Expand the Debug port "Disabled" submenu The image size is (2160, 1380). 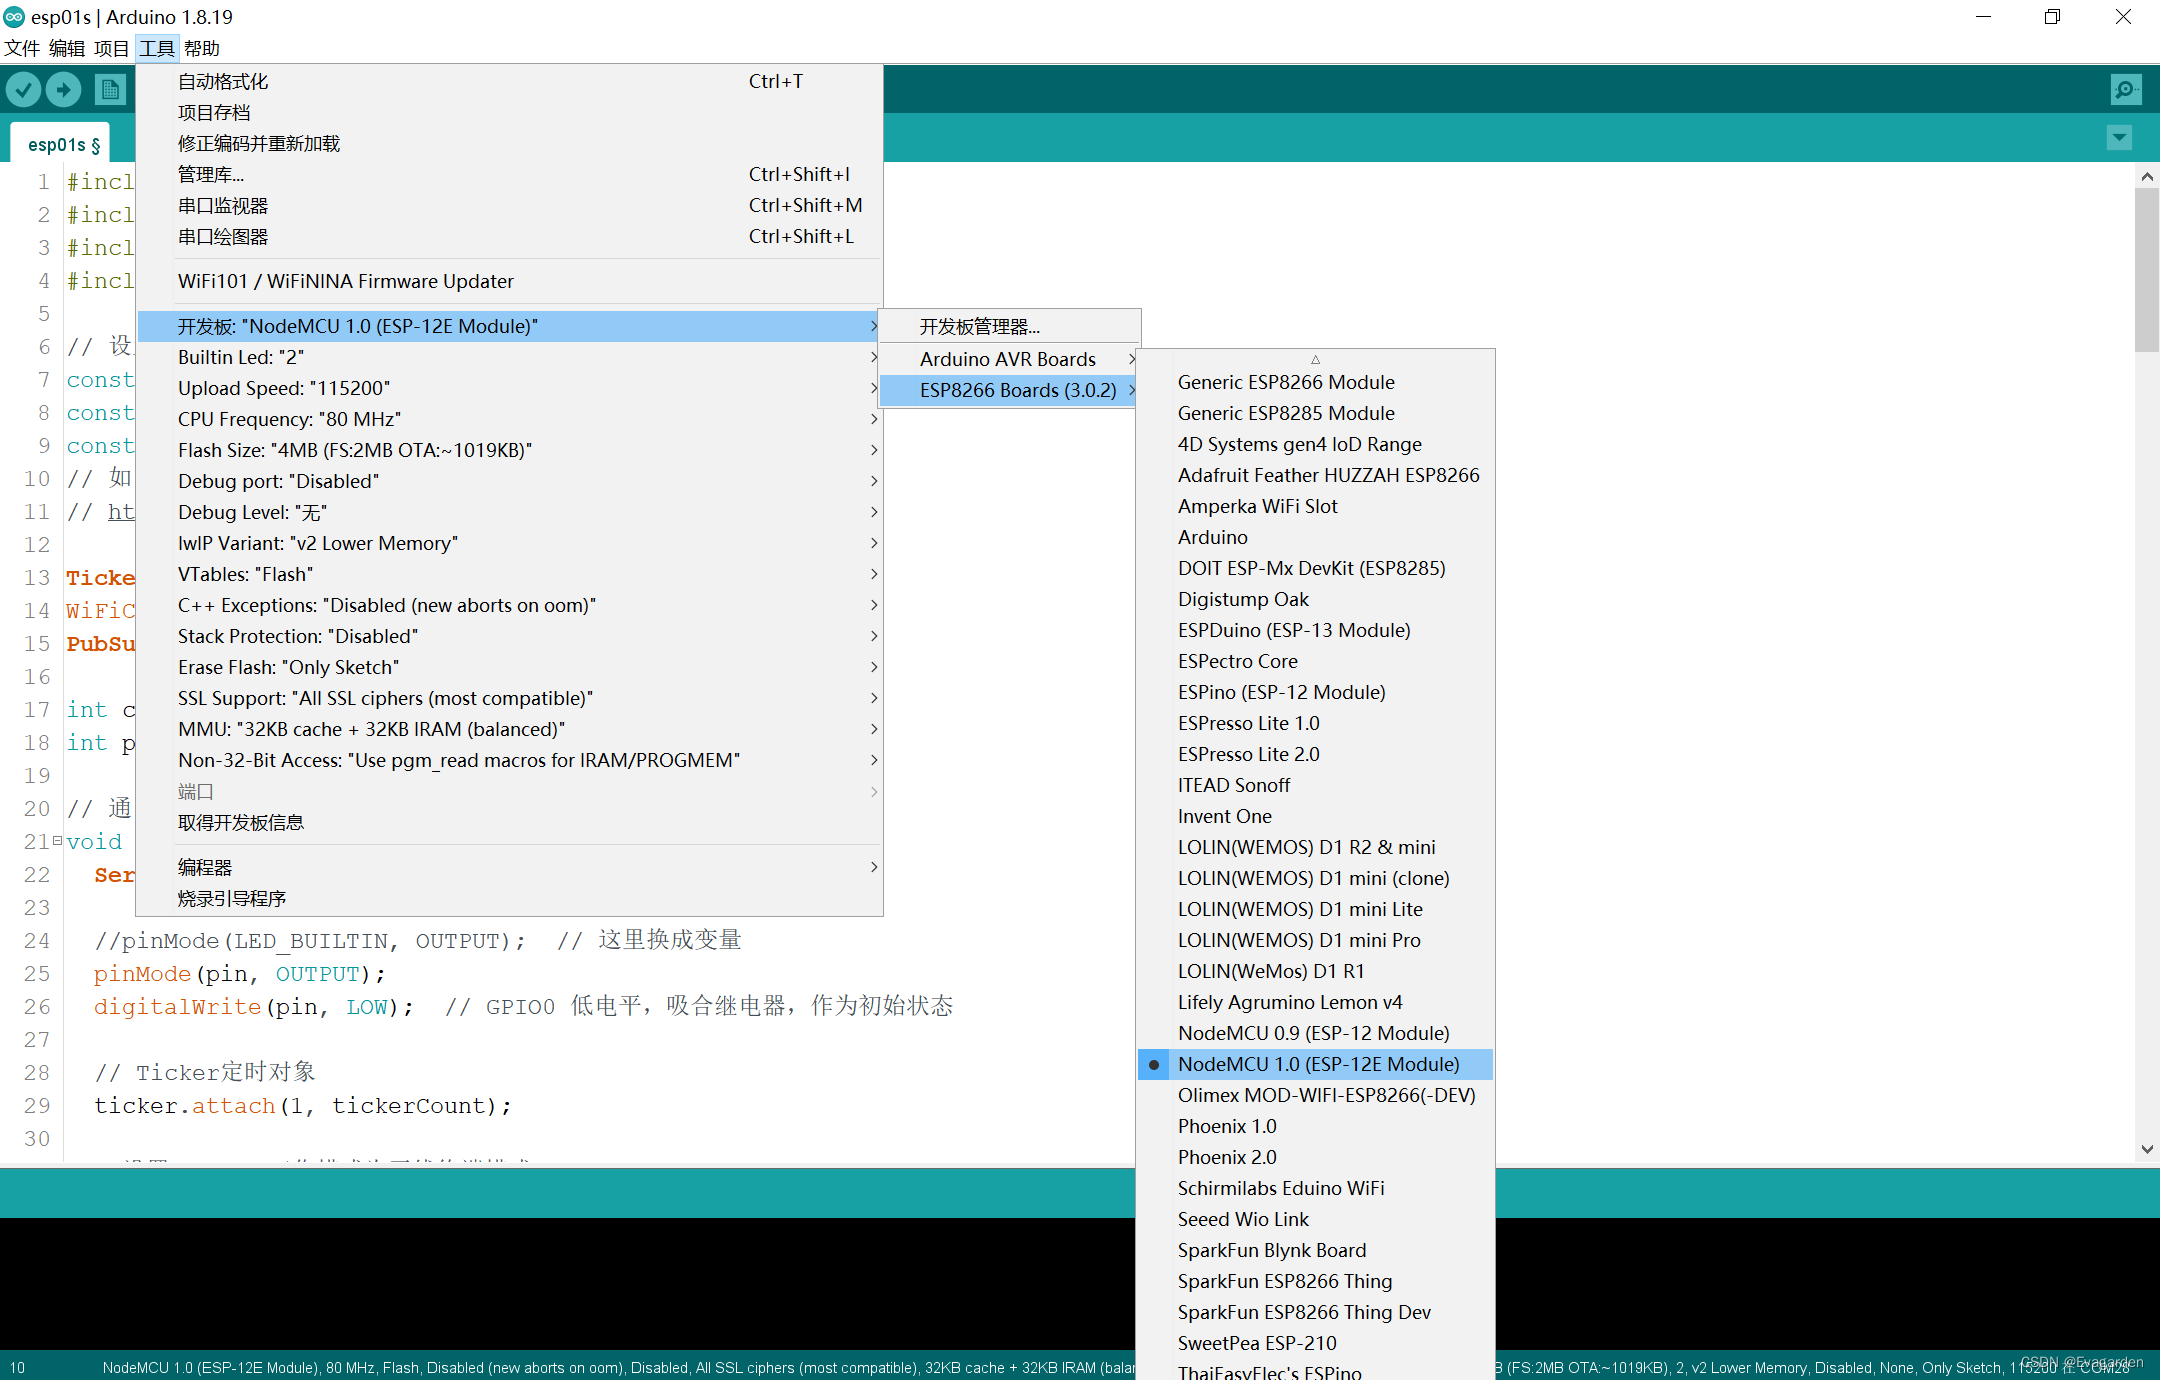click(x=510, y=482)
